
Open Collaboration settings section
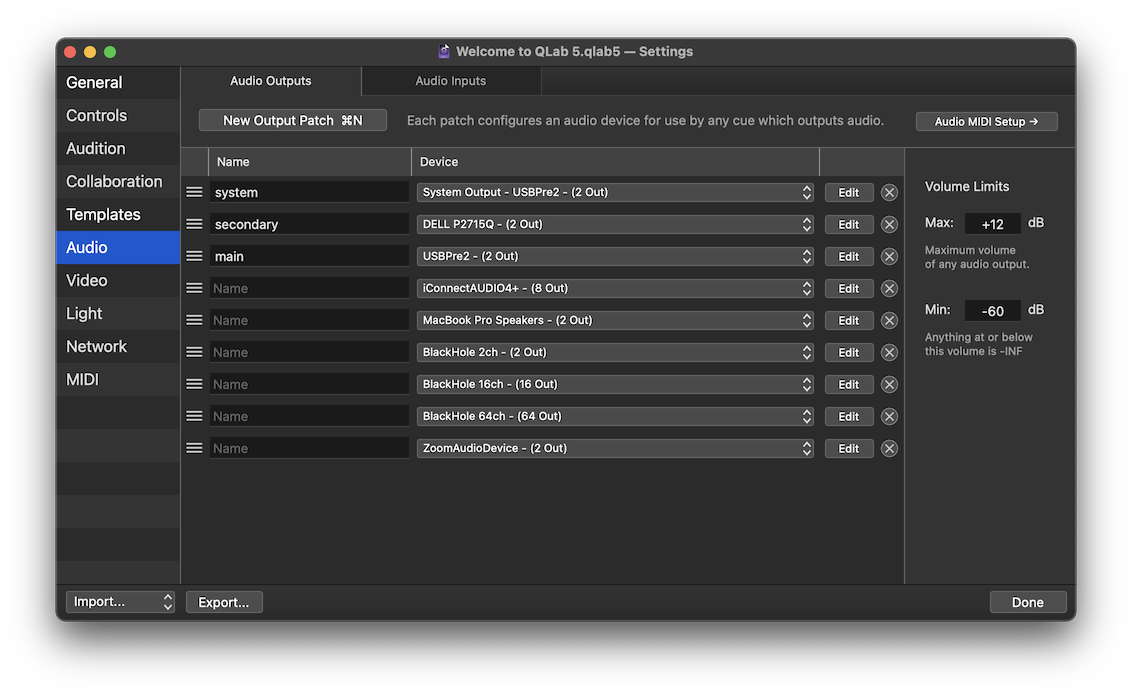tap(118, 181)
